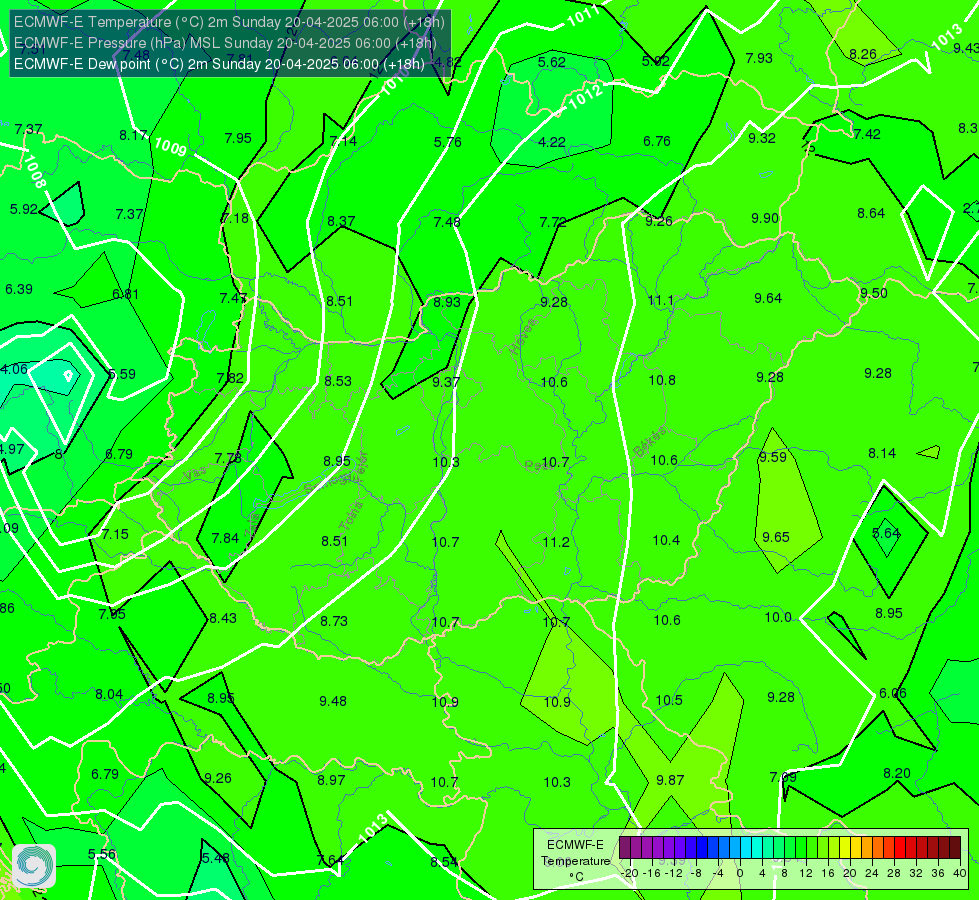Click the dark red swatch at 40 in legend
This screenshot has width=979, height=900.
coord(955,848)
